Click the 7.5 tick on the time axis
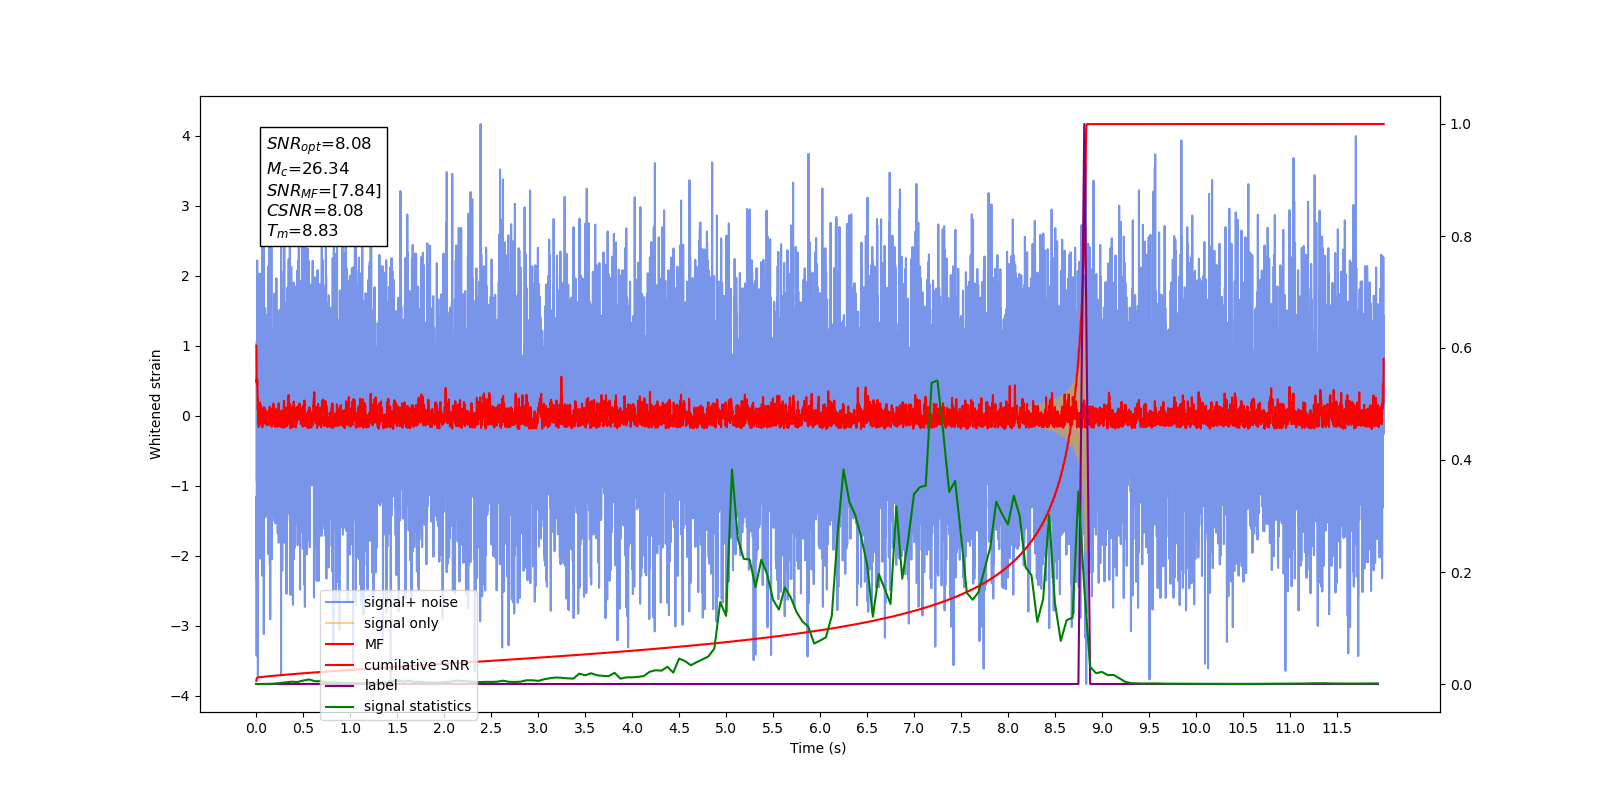 coord(961,728)
